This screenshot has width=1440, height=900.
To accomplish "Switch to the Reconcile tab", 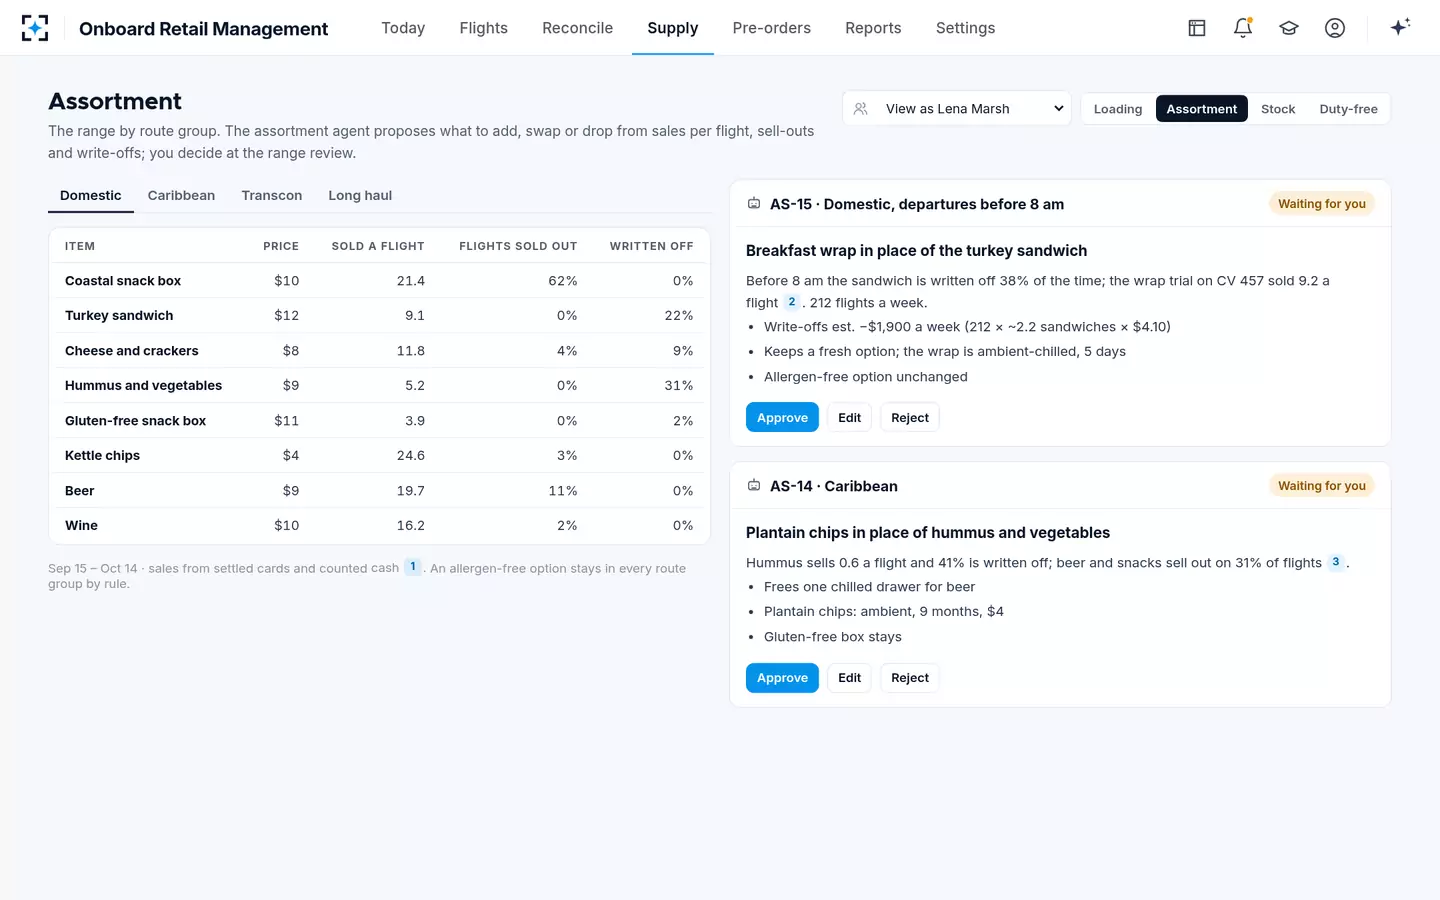I will [x=578, y=28].
